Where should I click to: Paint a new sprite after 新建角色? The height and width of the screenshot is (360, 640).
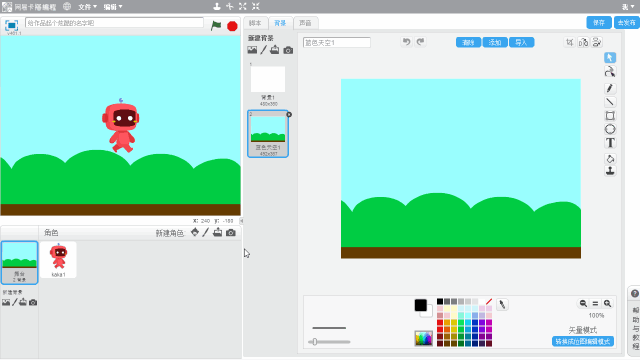click(x=206, y=232)
